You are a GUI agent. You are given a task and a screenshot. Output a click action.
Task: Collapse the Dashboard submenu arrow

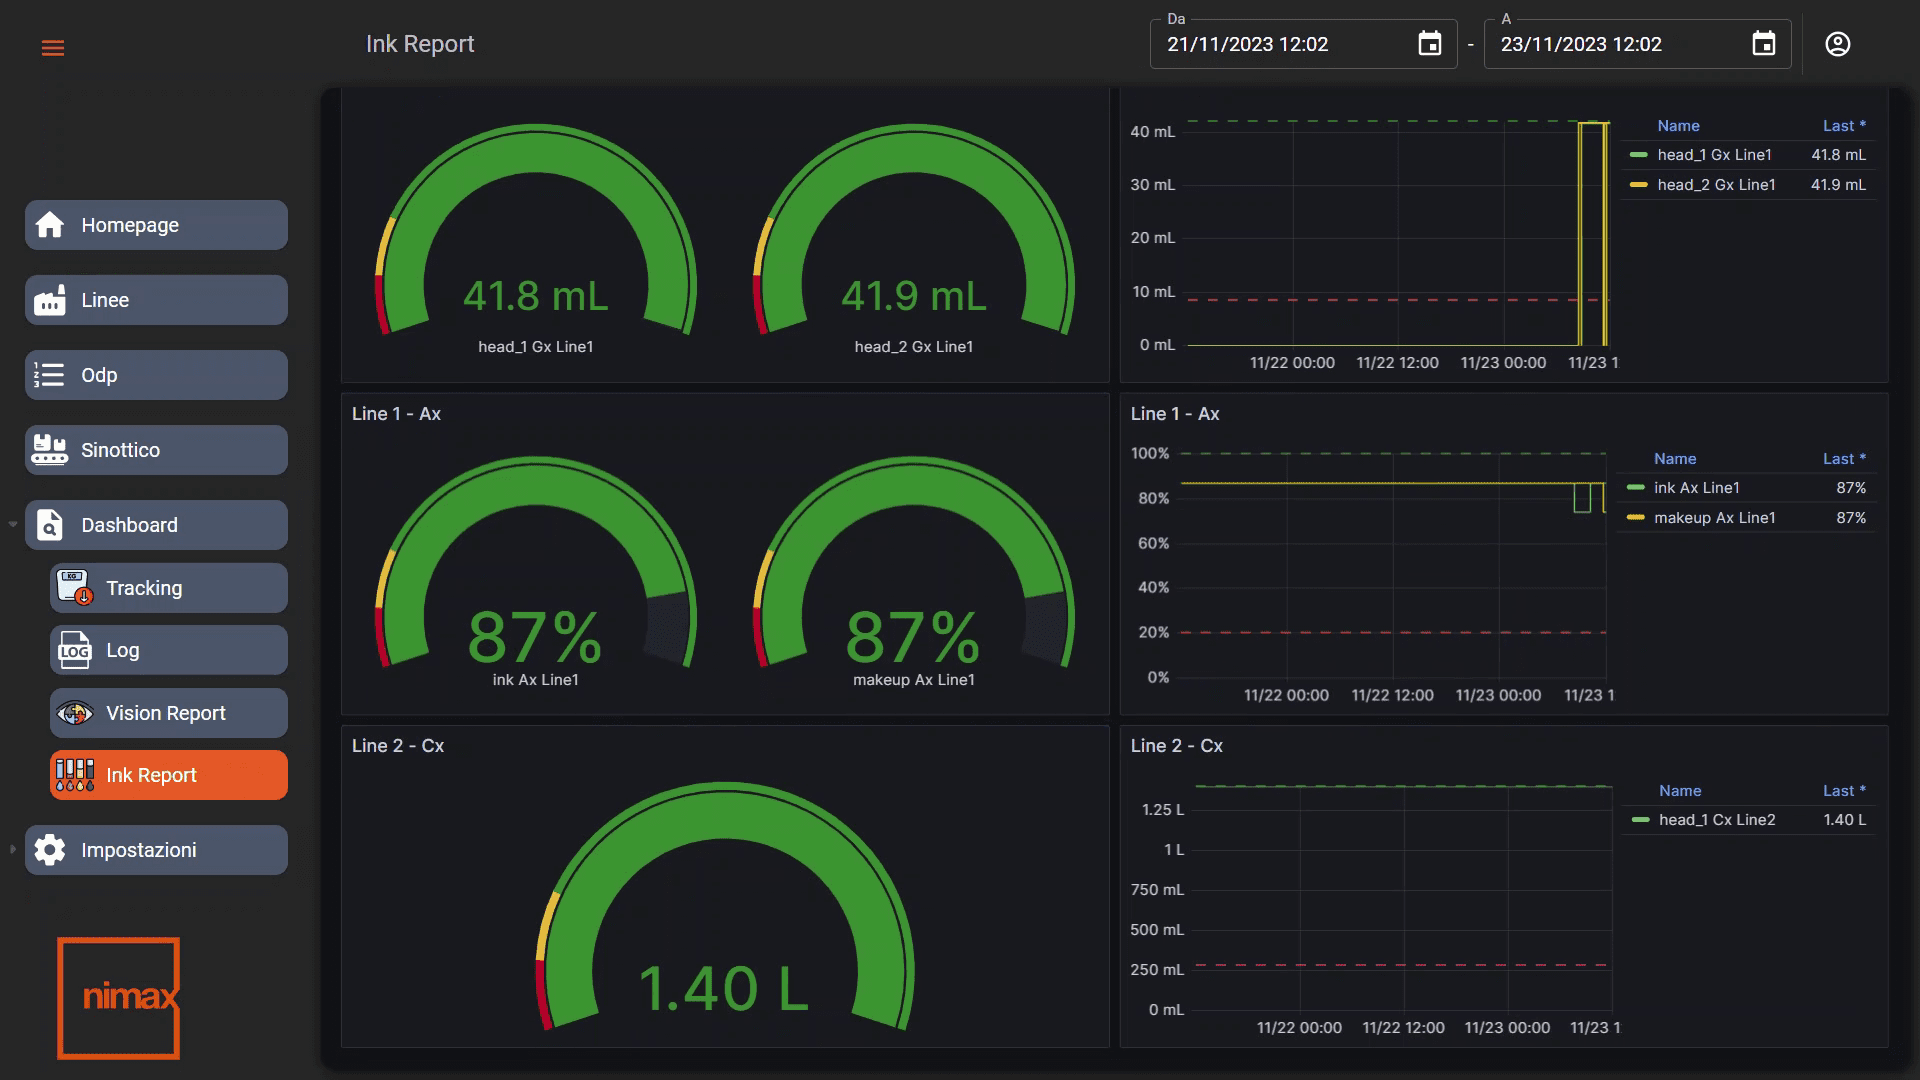[x=13, y=525]
